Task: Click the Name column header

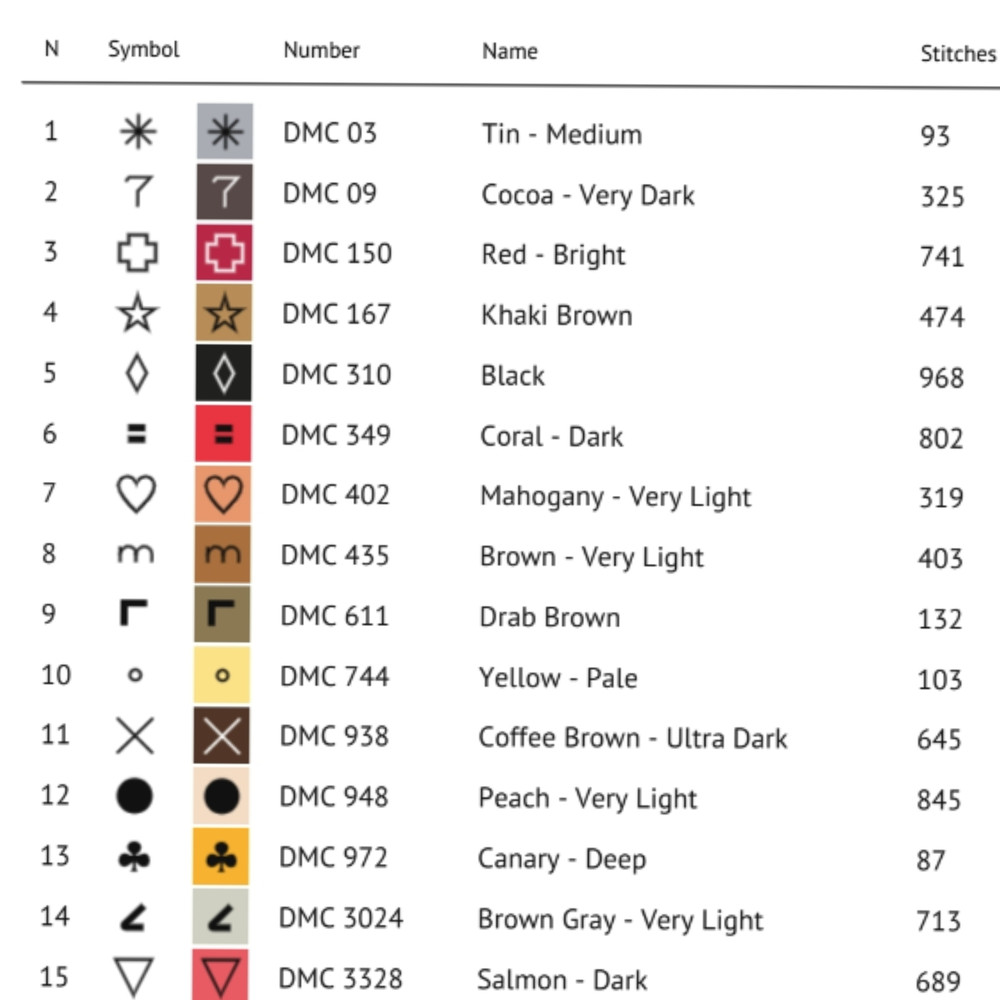Action: [510, 51]
